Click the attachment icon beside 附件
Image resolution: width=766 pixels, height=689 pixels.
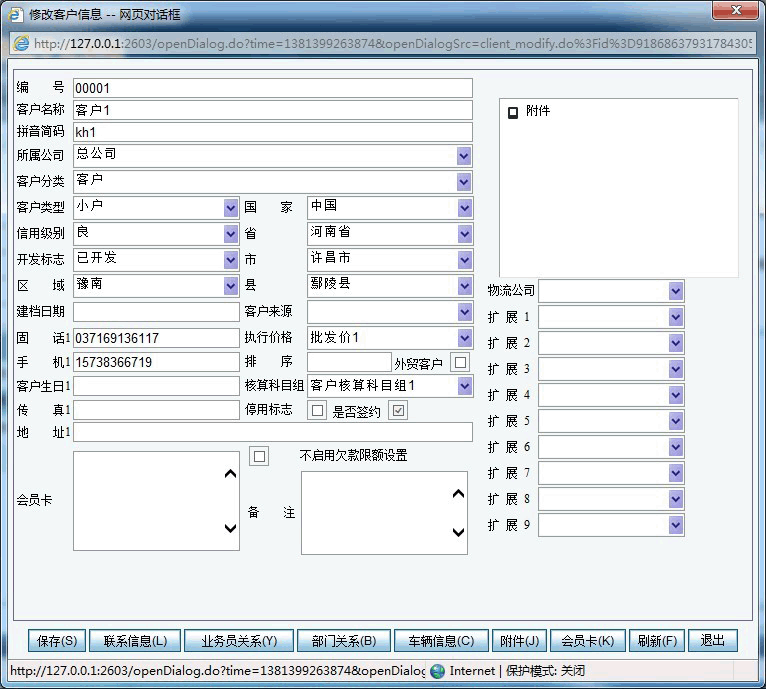point(513,112)
